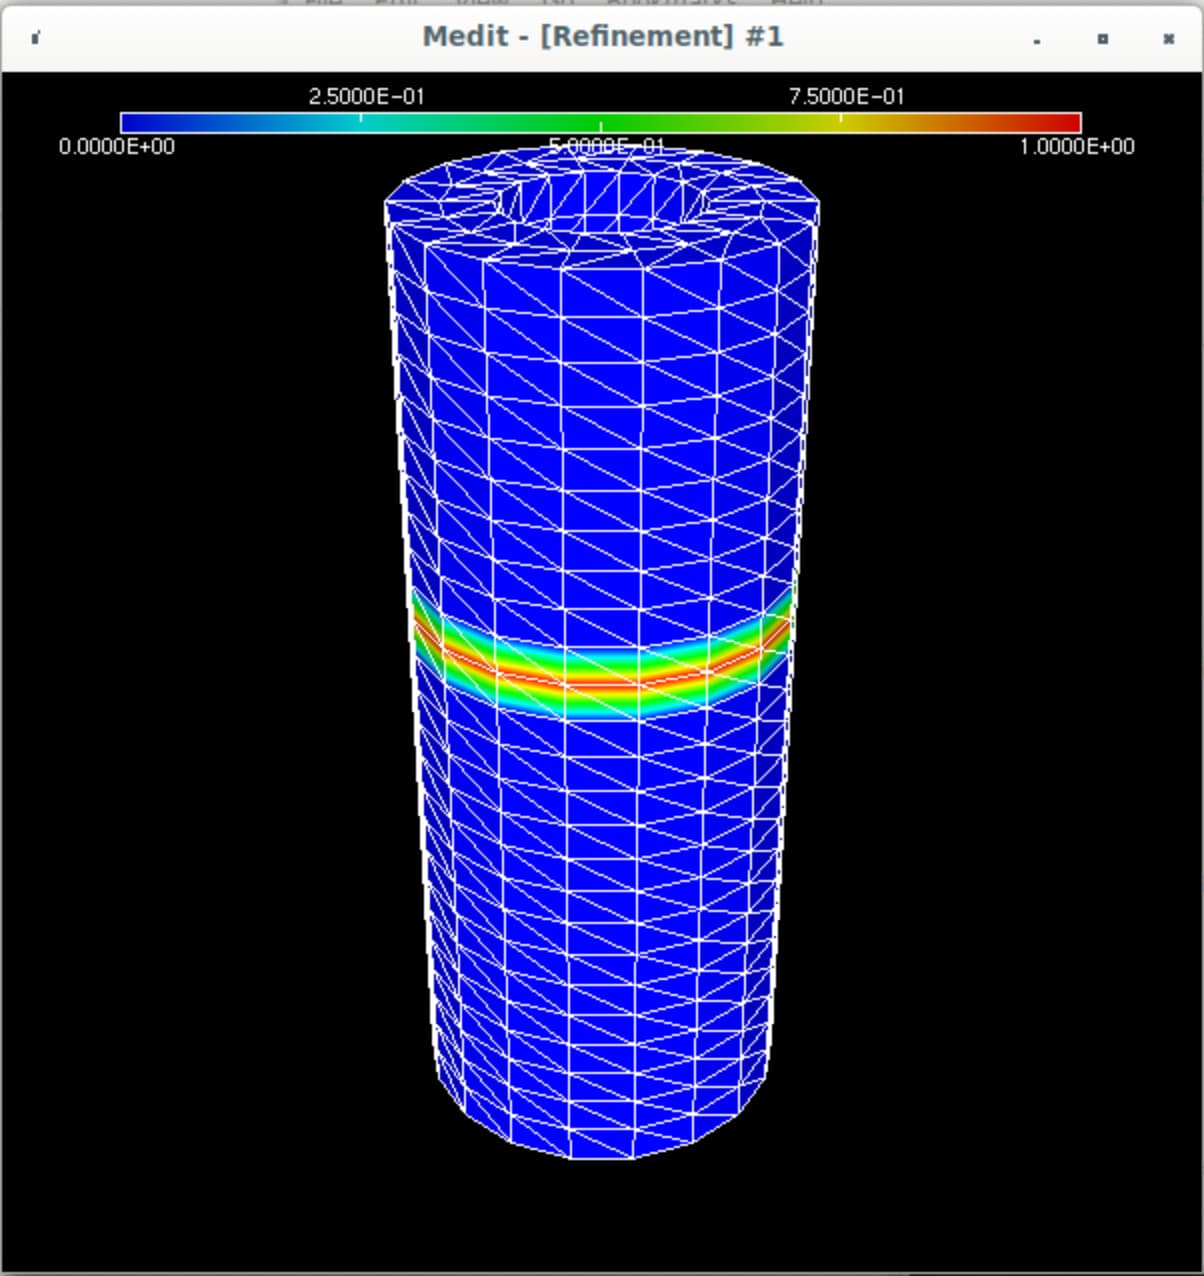Click the 1.0000E+00 scale label
Image resolution: width=1204 pixels, height=1276 pixels.
[x=1077, y=147]
